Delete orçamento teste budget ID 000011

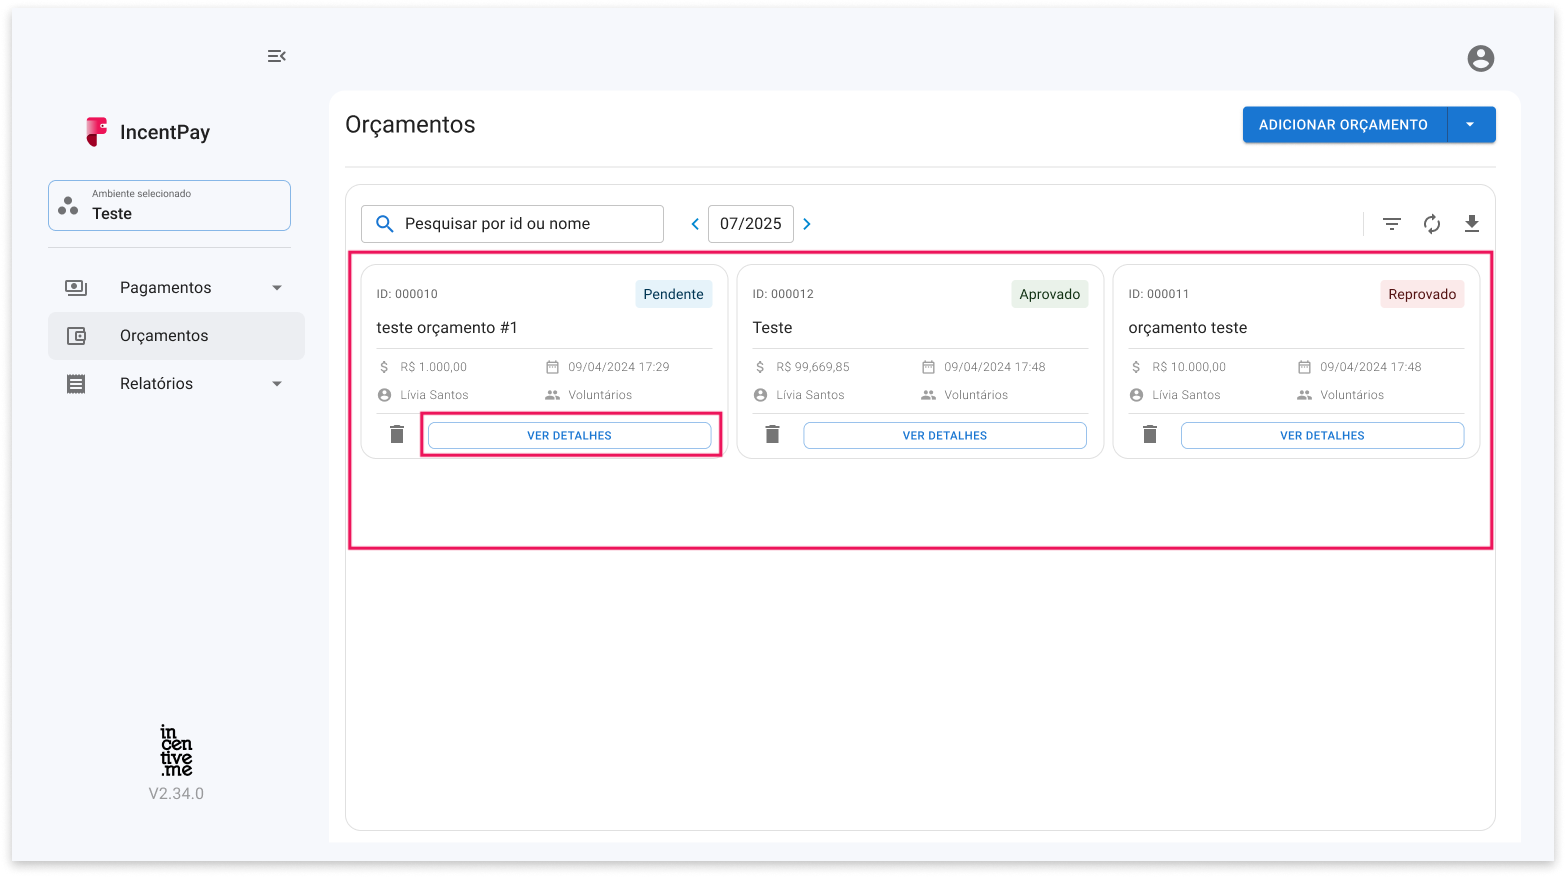point(1150,435)
